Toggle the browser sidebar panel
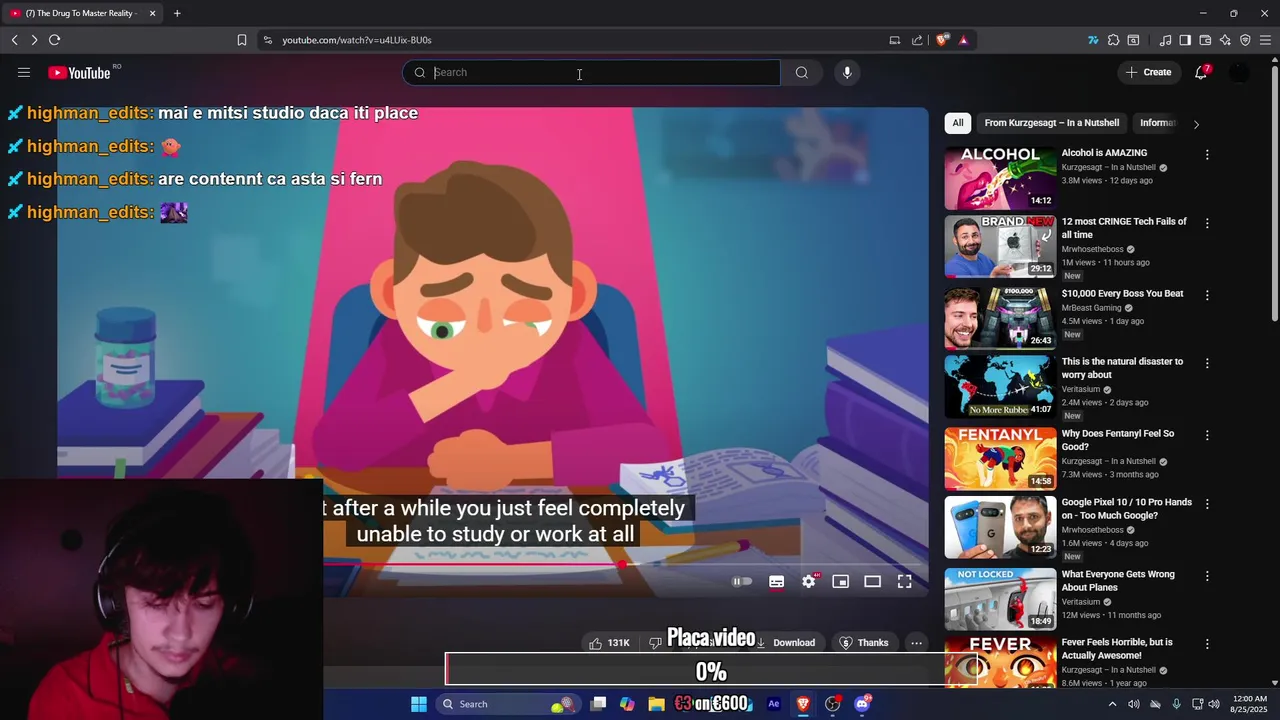The height and width of the screenshot is (720, 1280). tap(1185, 40)
